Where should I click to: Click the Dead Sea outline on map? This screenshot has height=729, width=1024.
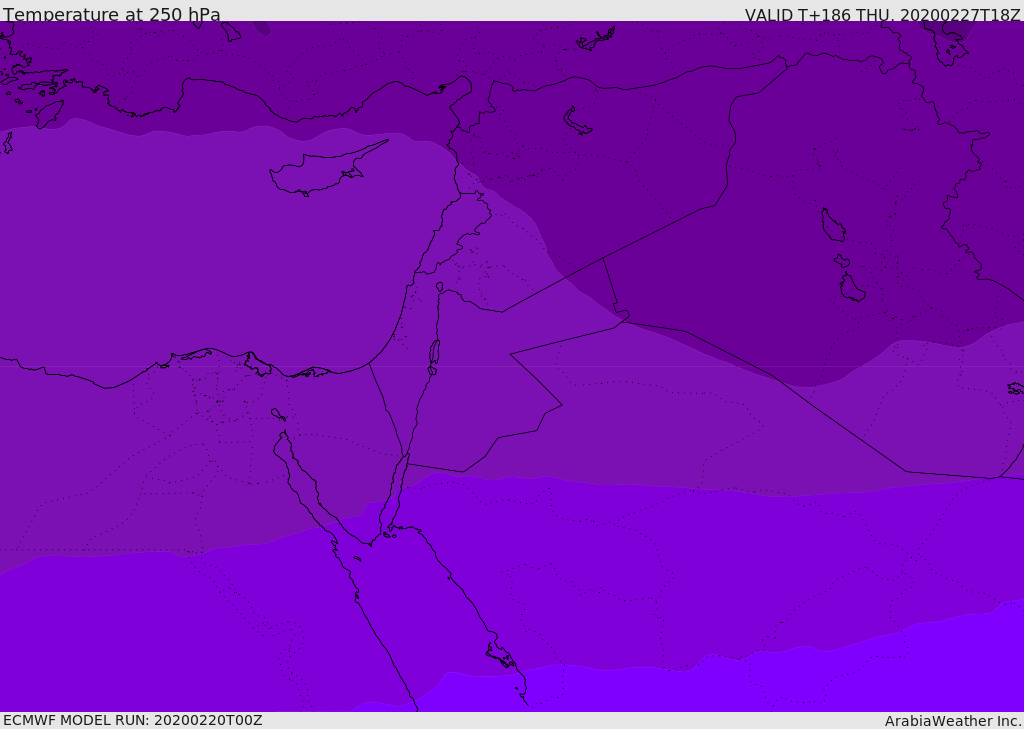point(434,353)
